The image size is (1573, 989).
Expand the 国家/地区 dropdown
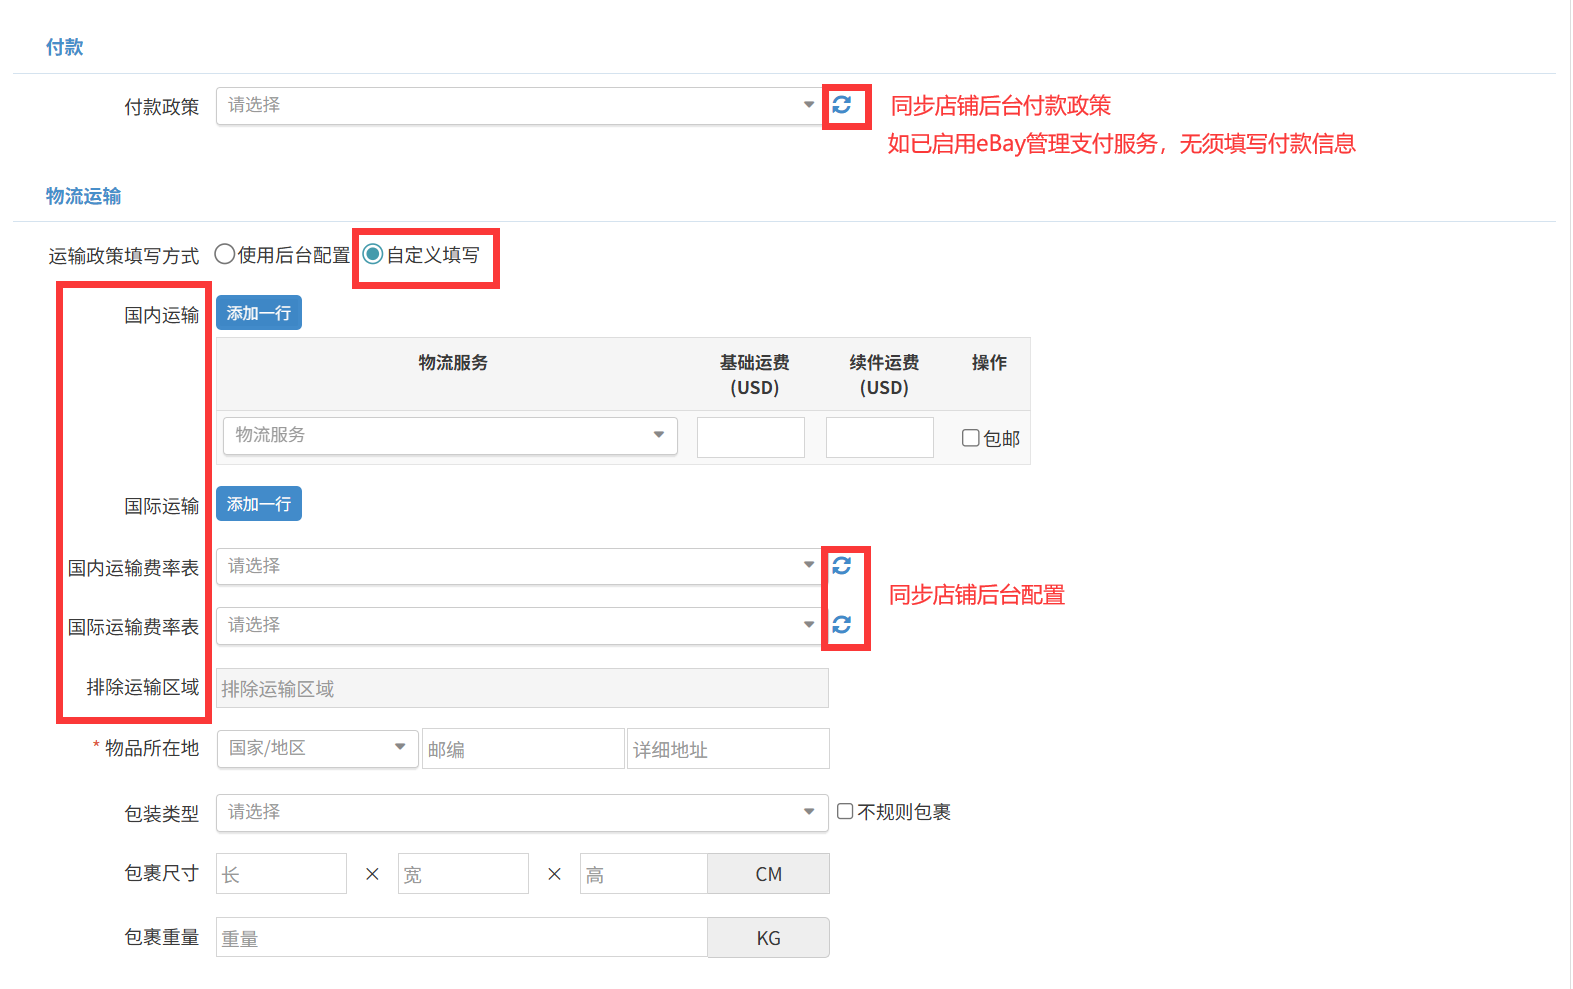pyautogui.click(x=317, y=748)
